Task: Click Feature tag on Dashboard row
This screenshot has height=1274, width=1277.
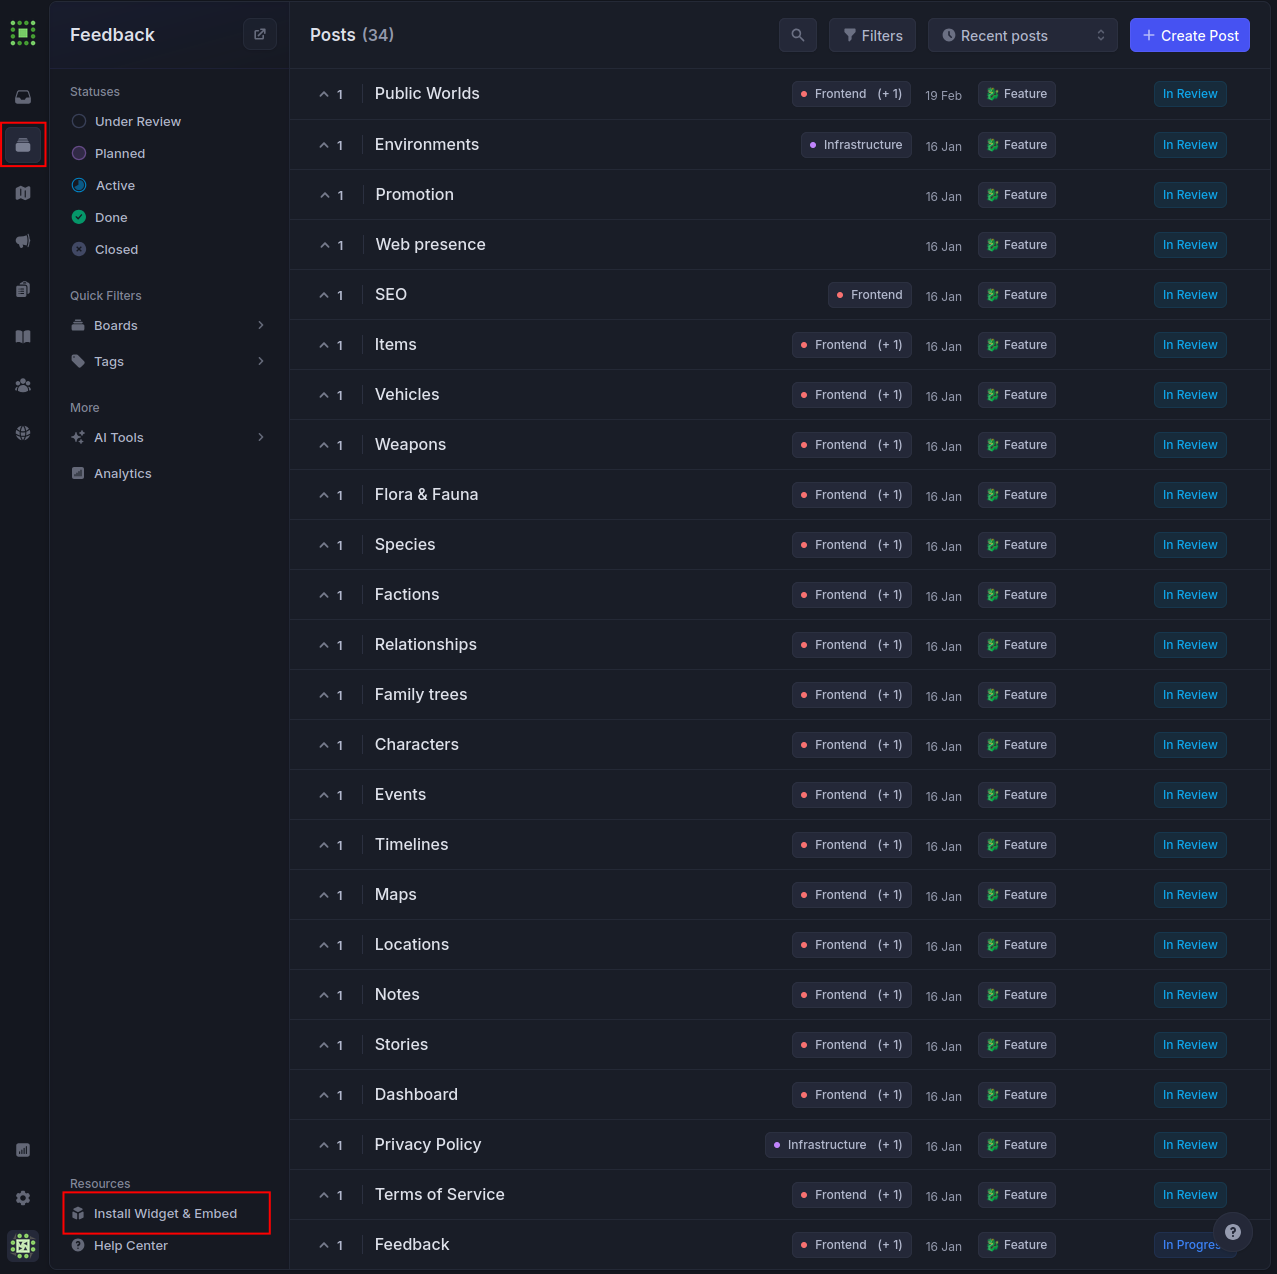Action: 1017,1095
